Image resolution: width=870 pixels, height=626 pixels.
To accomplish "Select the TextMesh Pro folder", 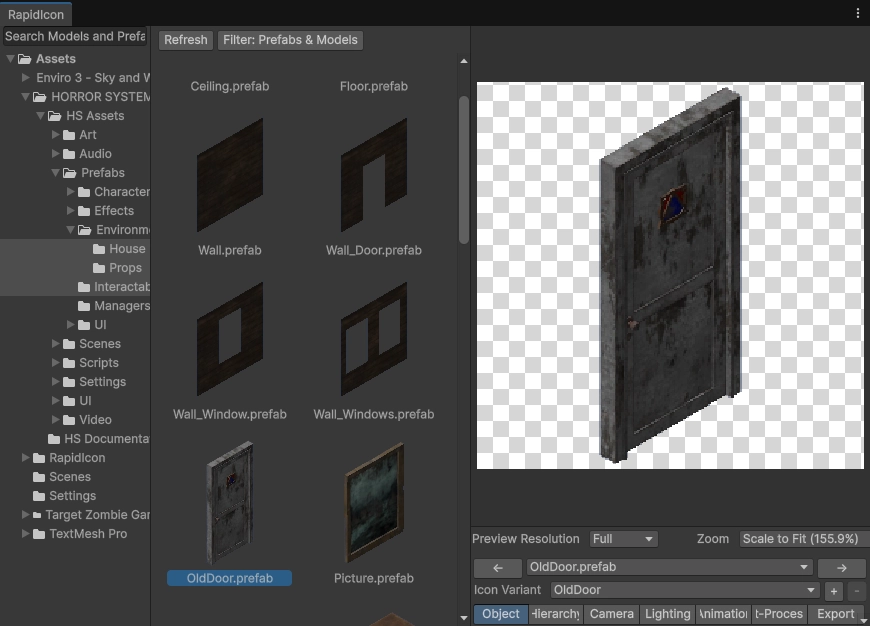I will click(x=88, y=534).
